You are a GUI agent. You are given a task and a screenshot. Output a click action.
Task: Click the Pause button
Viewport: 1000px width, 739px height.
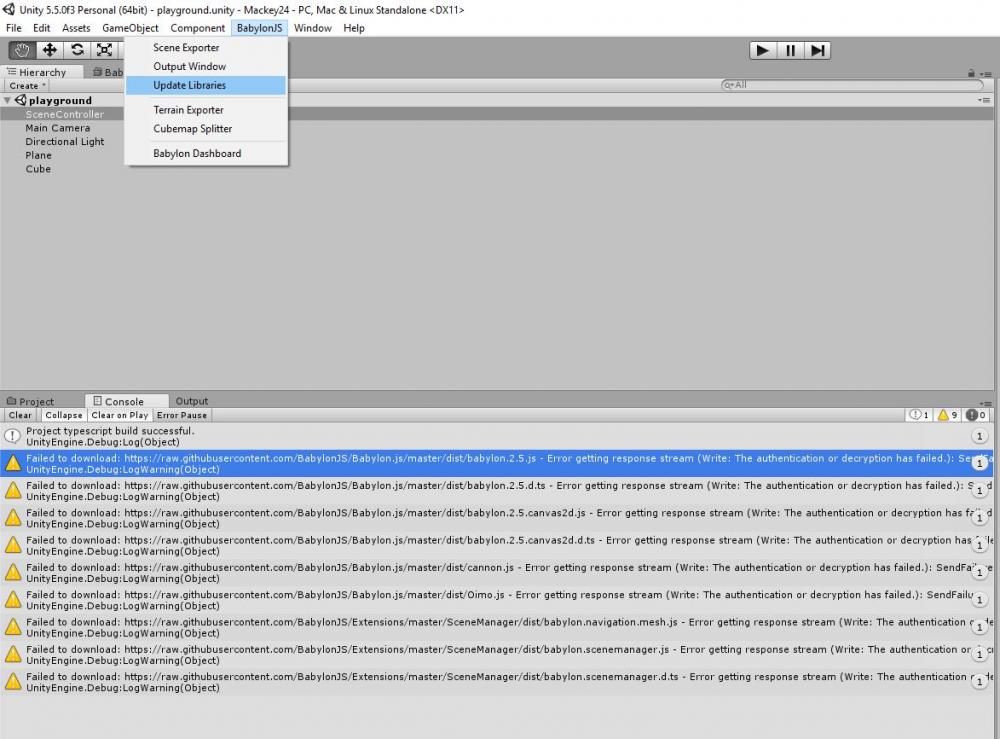(x=790, y=50)
